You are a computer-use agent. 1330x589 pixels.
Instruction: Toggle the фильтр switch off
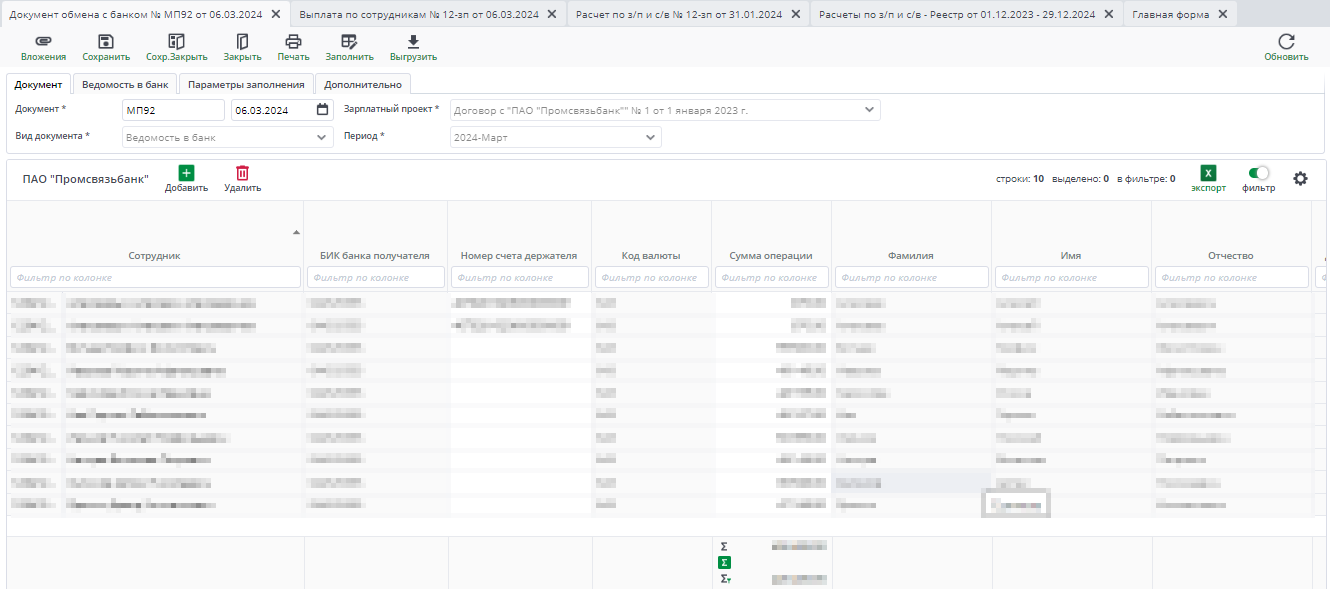pos(1259,173)
